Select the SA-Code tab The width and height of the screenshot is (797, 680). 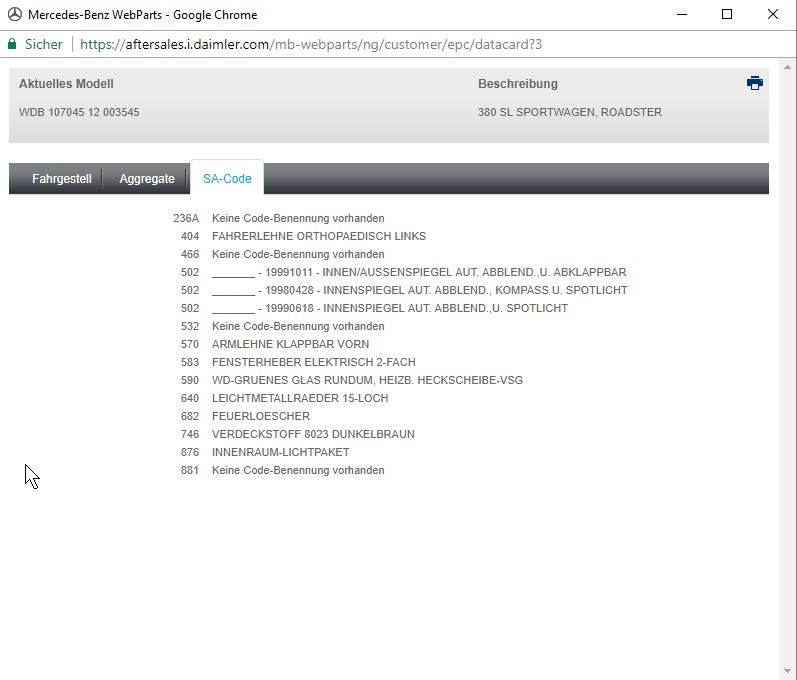(227, 179)
